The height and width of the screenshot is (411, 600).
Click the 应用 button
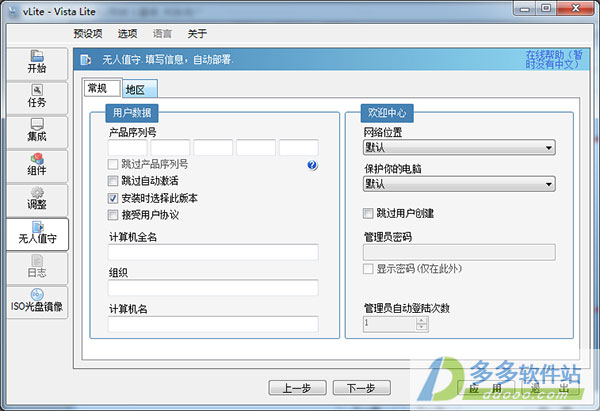click(x=486, y=388)
